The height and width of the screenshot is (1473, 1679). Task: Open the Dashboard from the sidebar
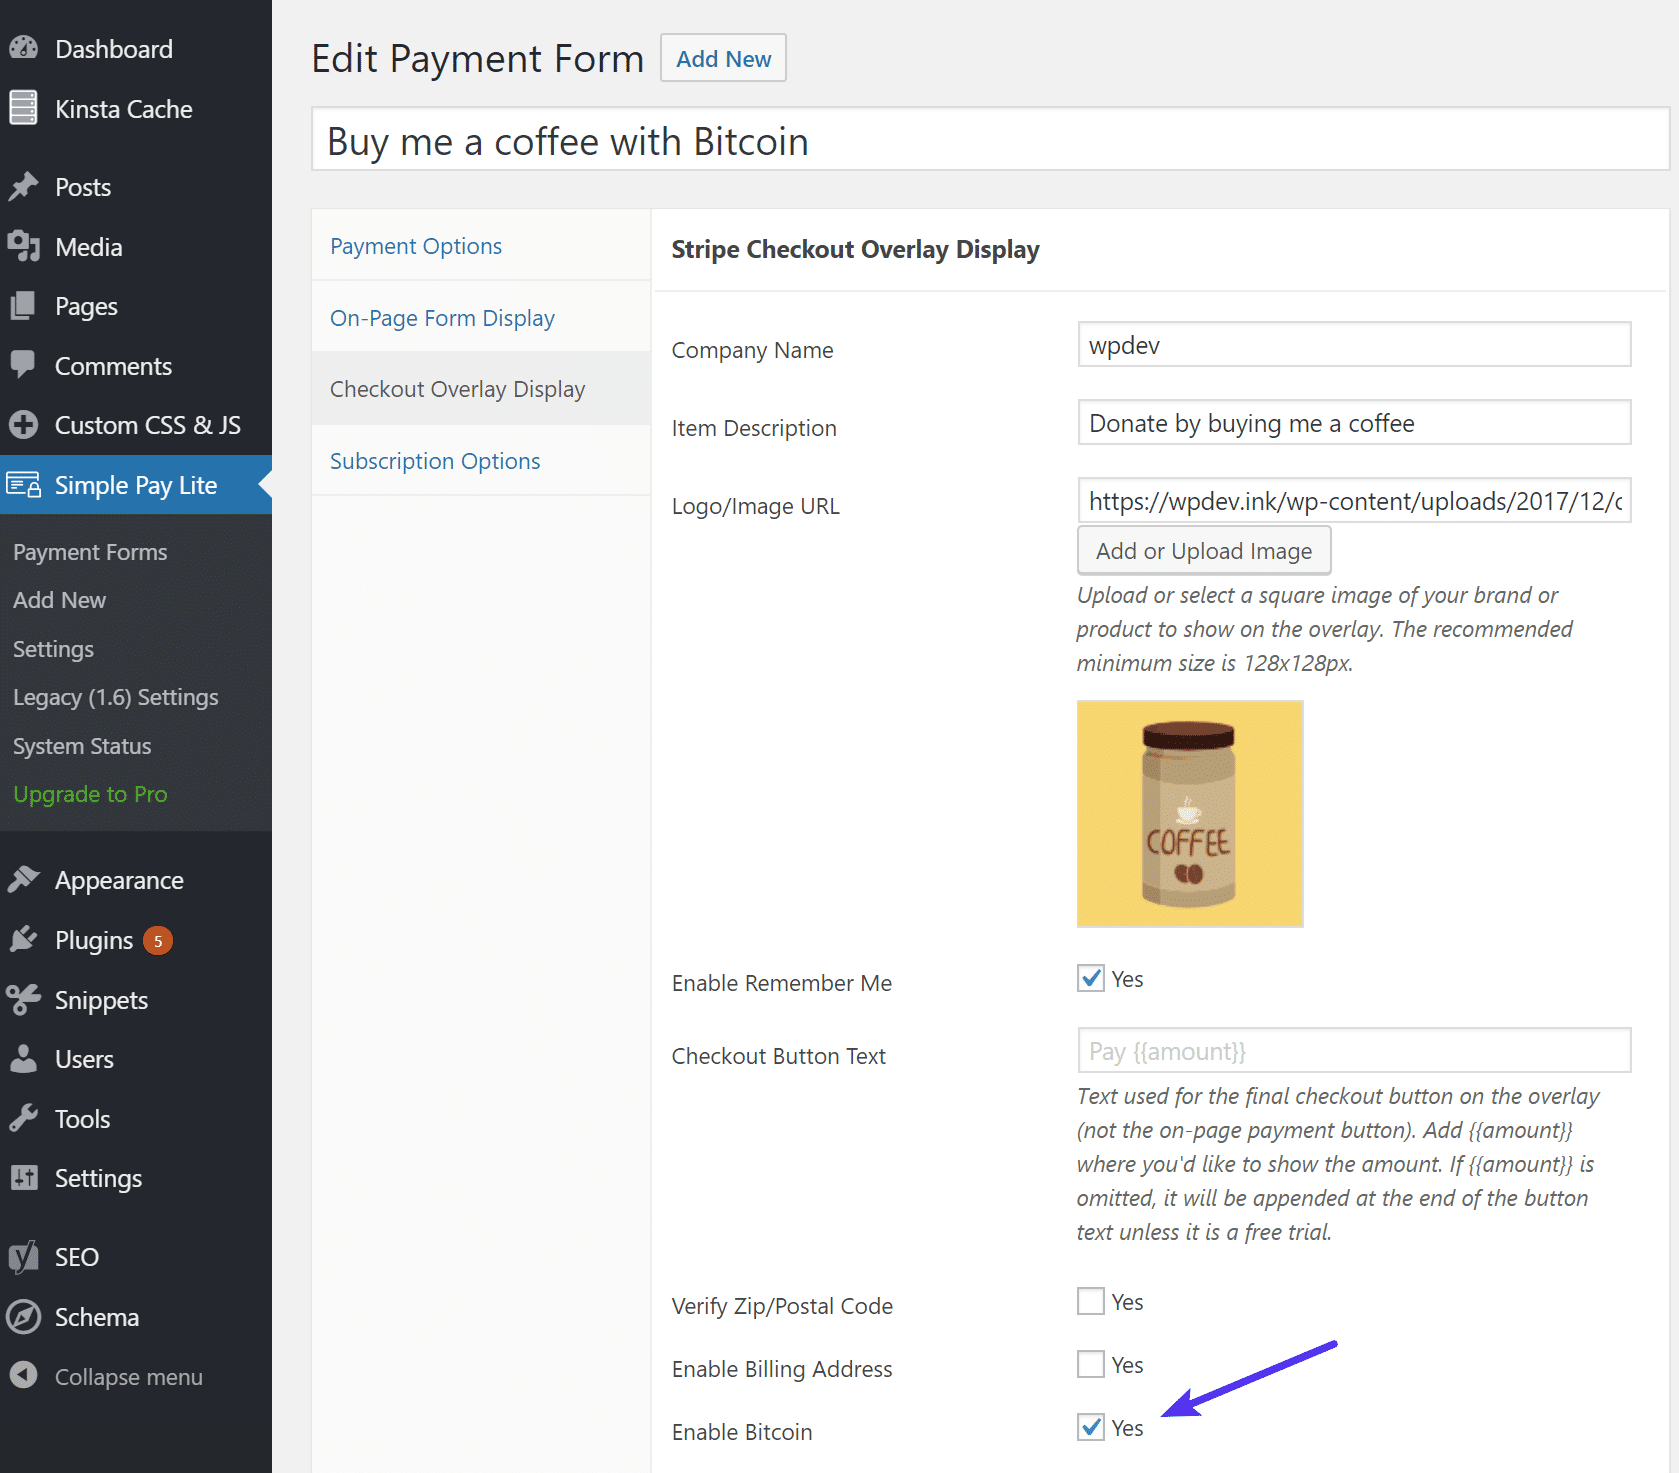[x=25, y=47]
